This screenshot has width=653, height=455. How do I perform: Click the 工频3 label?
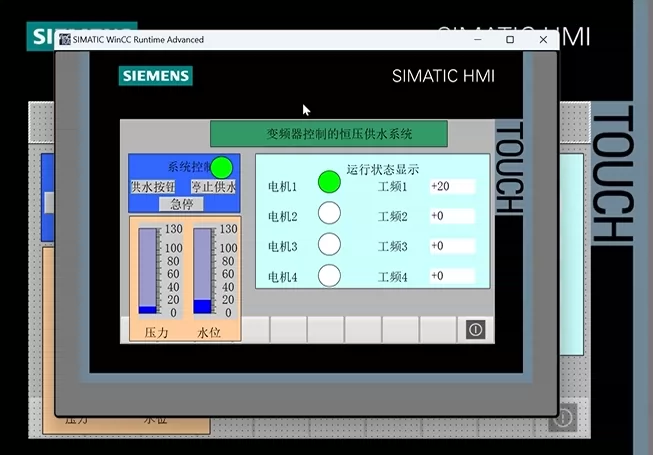pos(392,246)
